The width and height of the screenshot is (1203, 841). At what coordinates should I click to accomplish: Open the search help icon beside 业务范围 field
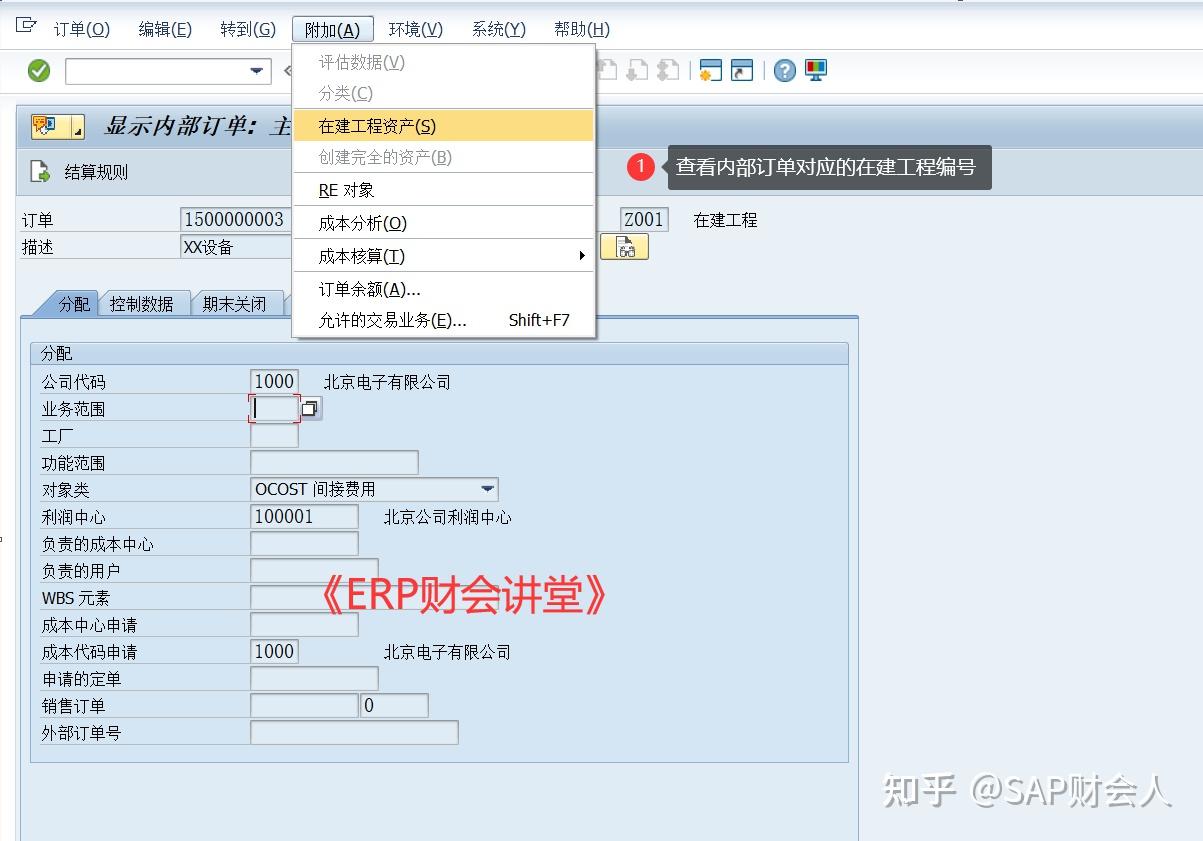tap(308, 408)
